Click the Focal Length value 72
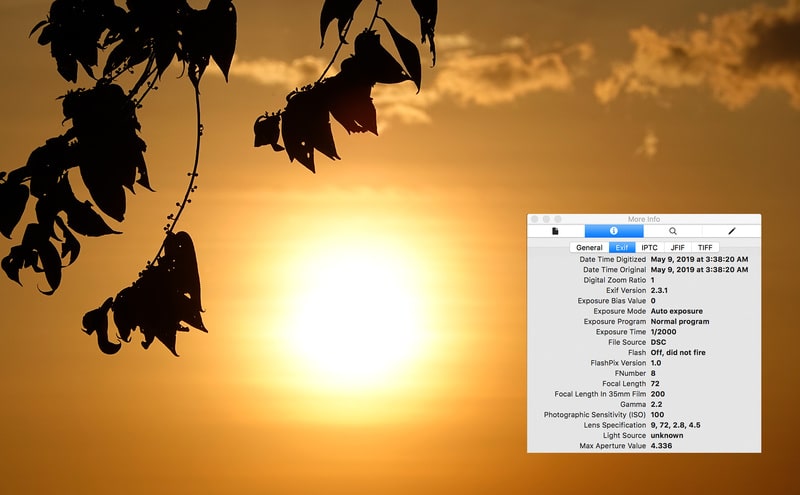The width and height of the screenshot is (800, 495). pos(655,384)
